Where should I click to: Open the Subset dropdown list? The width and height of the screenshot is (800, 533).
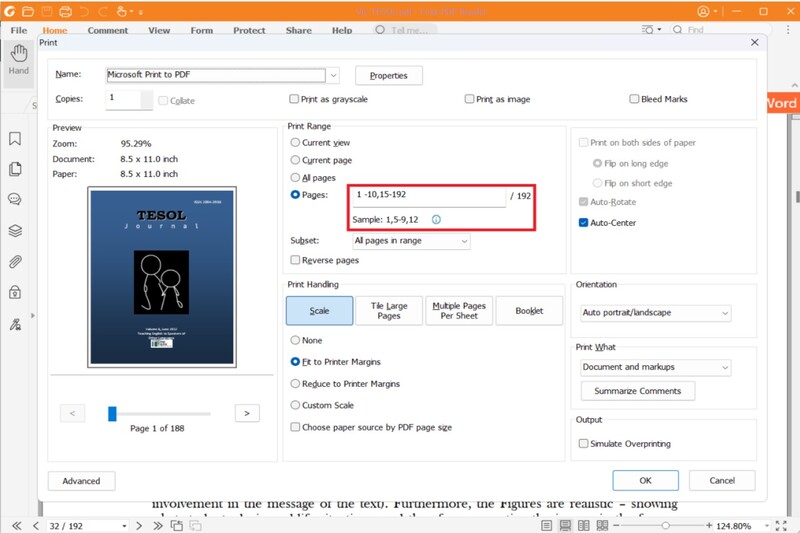coord(410,241)
